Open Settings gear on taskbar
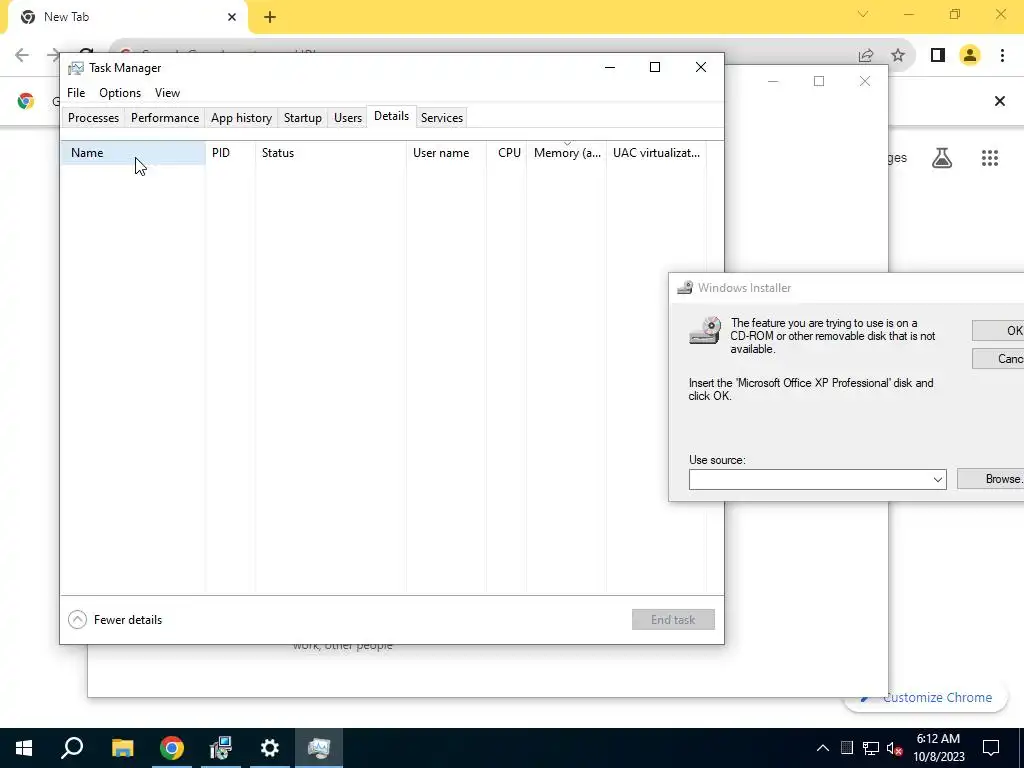 coord(270,748)
